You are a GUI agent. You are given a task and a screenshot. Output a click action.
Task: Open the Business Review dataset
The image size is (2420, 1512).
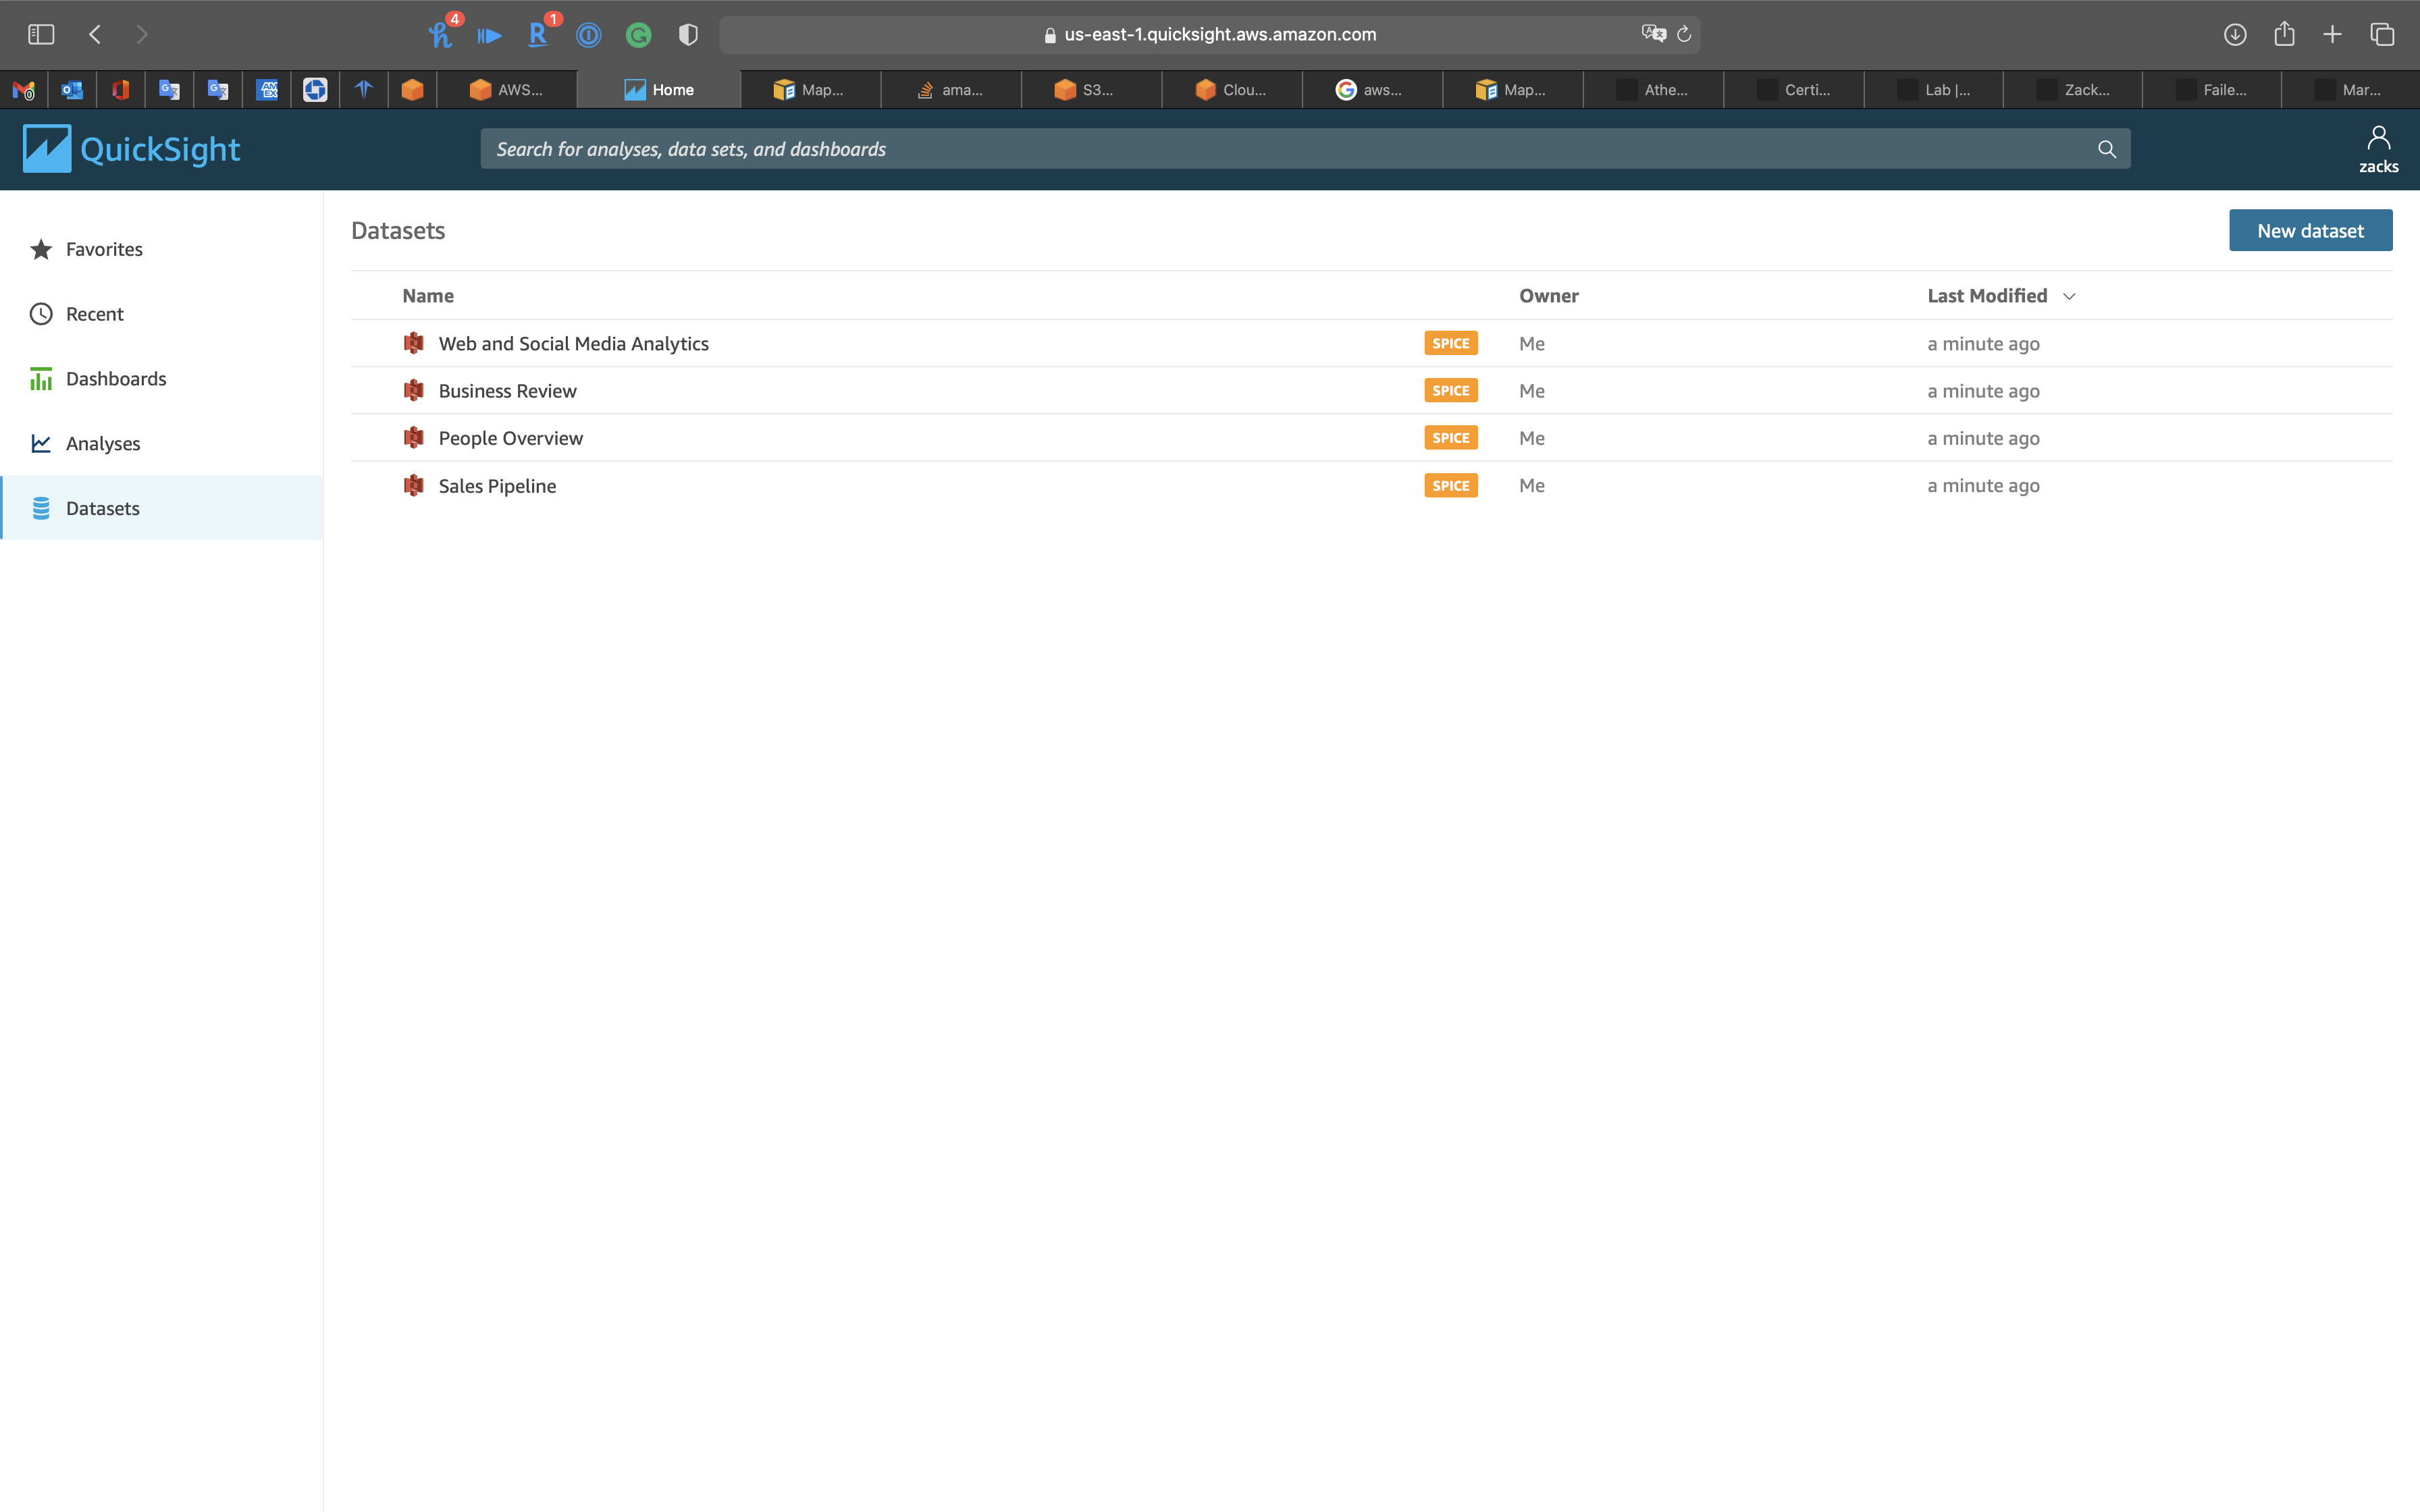[x=507, y=391]
